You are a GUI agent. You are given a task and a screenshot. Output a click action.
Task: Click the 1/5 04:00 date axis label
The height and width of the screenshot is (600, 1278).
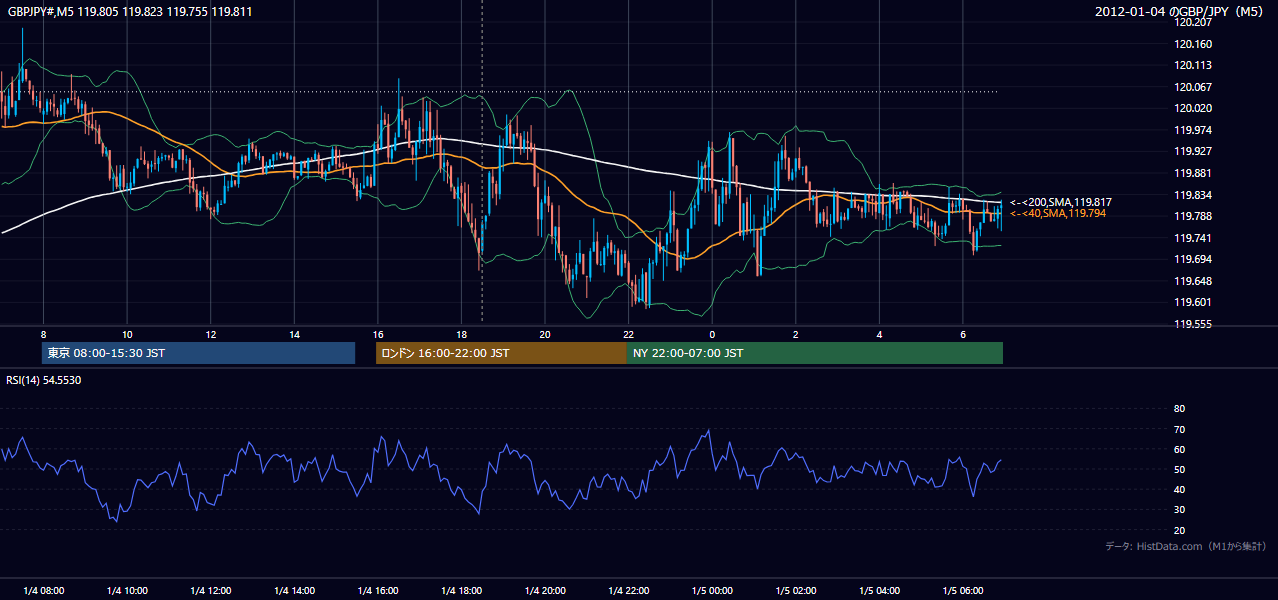(879, 591)
